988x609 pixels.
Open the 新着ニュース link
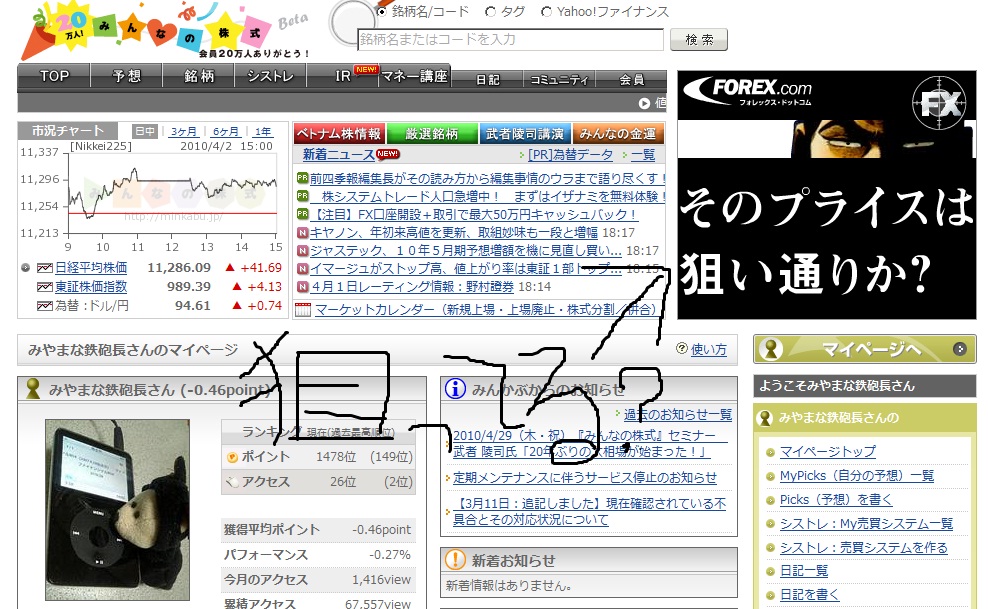pos(338,154)
